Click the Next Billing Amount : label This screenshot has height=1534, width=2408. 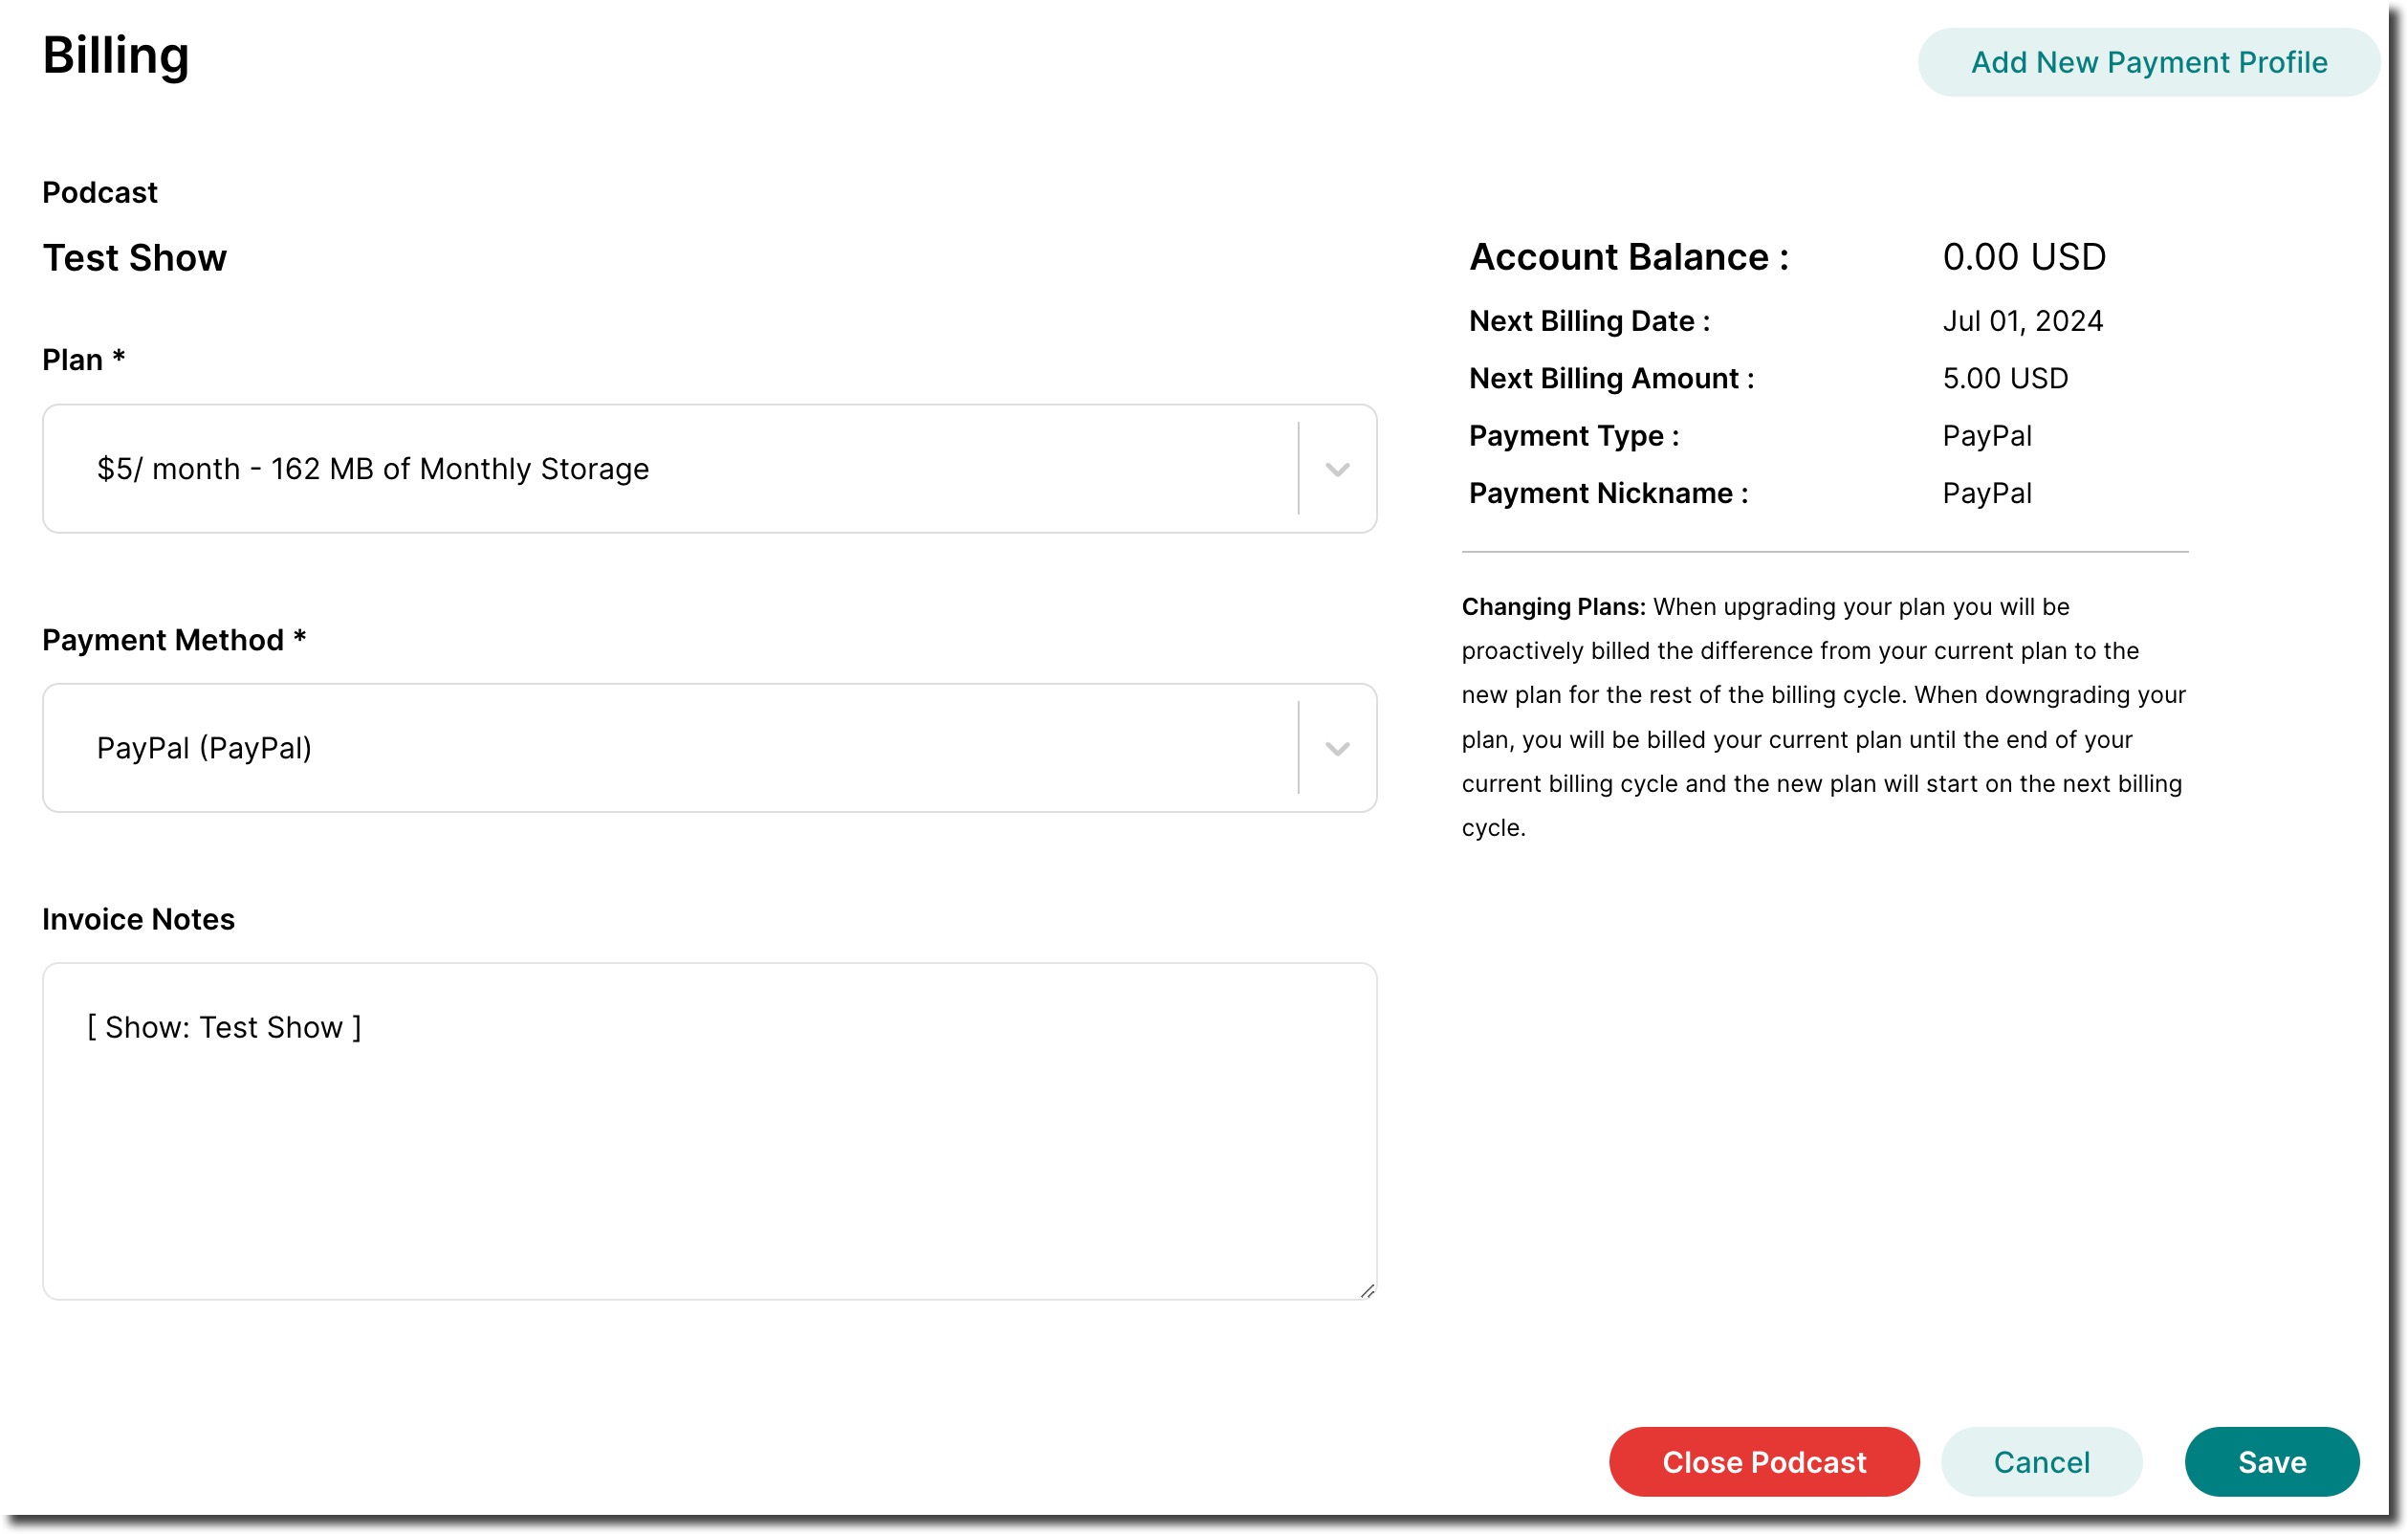(1611, 378)
